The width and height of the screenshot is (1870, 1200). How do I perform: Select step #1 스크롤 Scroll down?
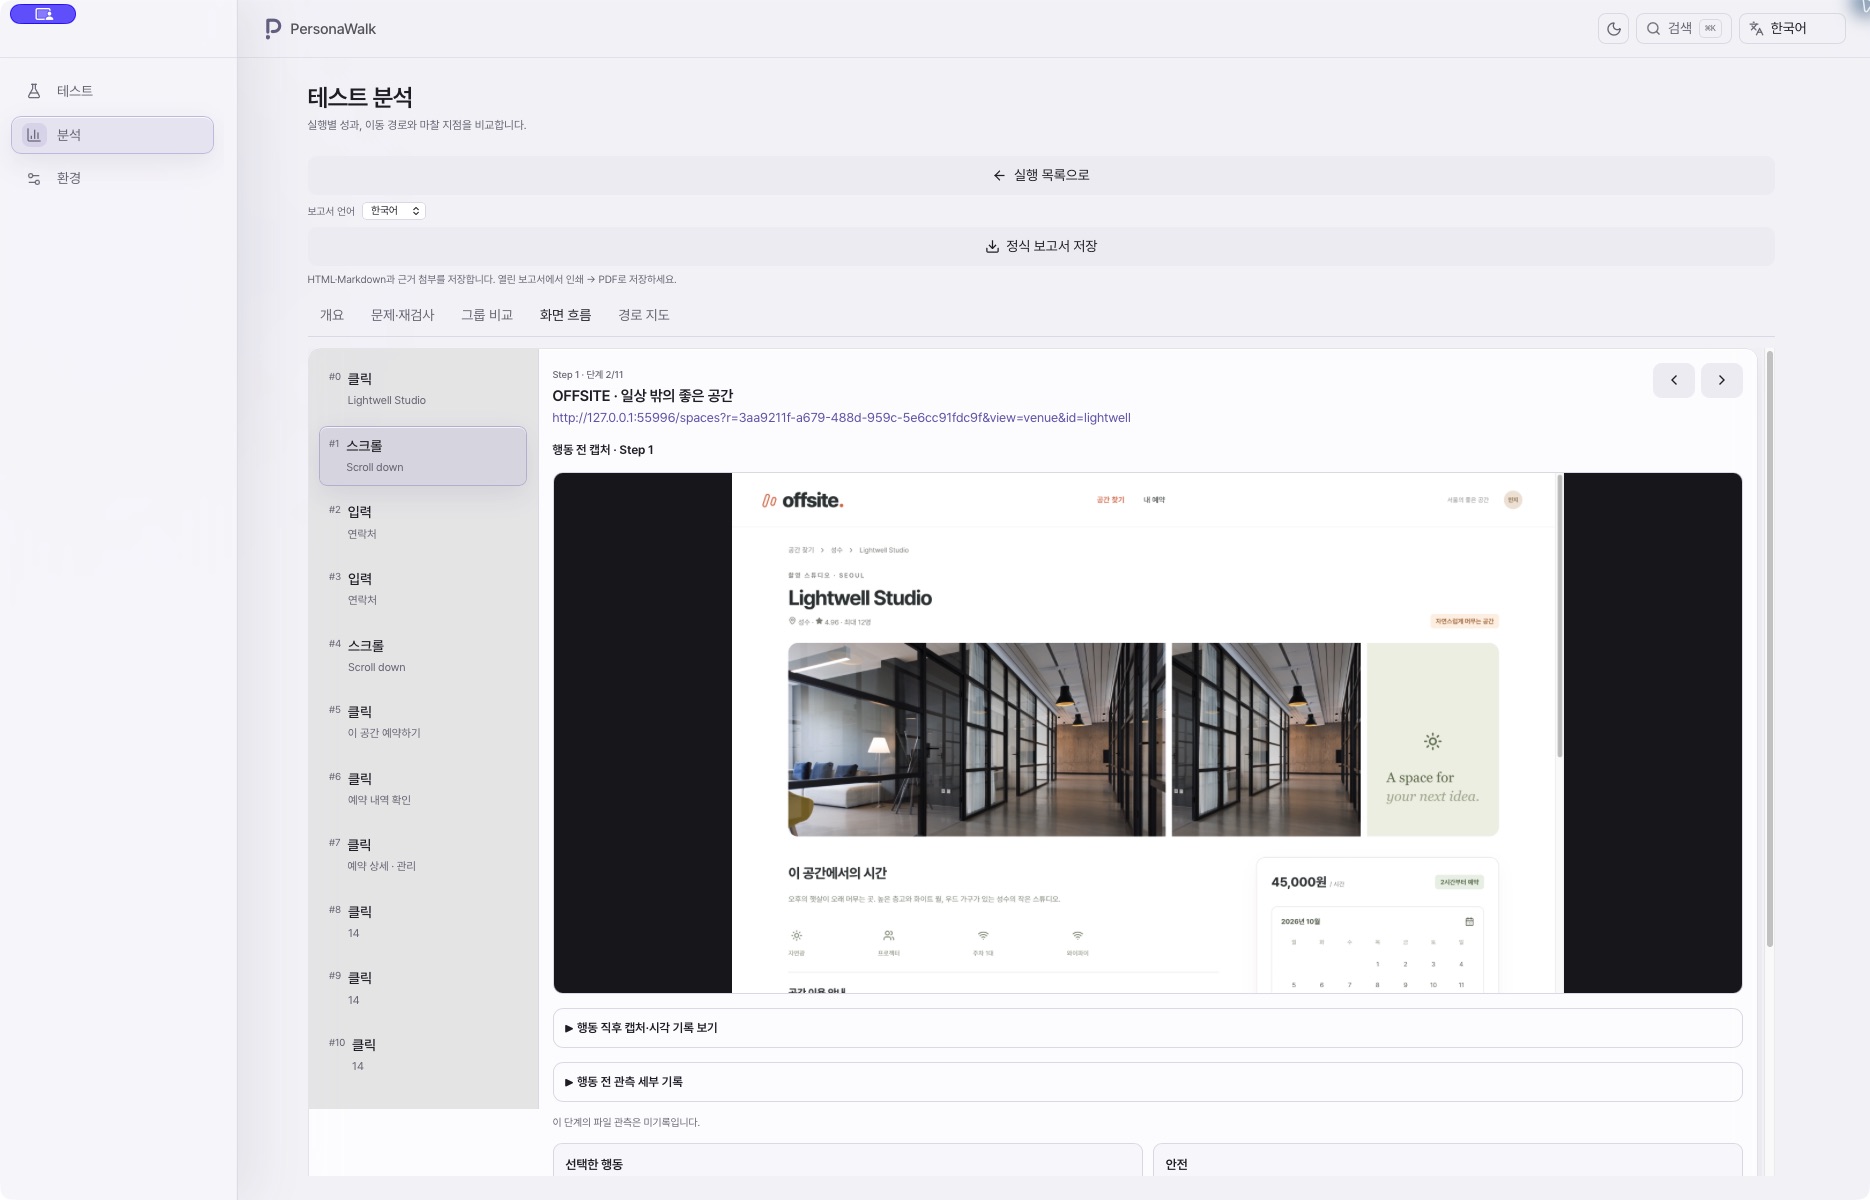click(423, 456)
